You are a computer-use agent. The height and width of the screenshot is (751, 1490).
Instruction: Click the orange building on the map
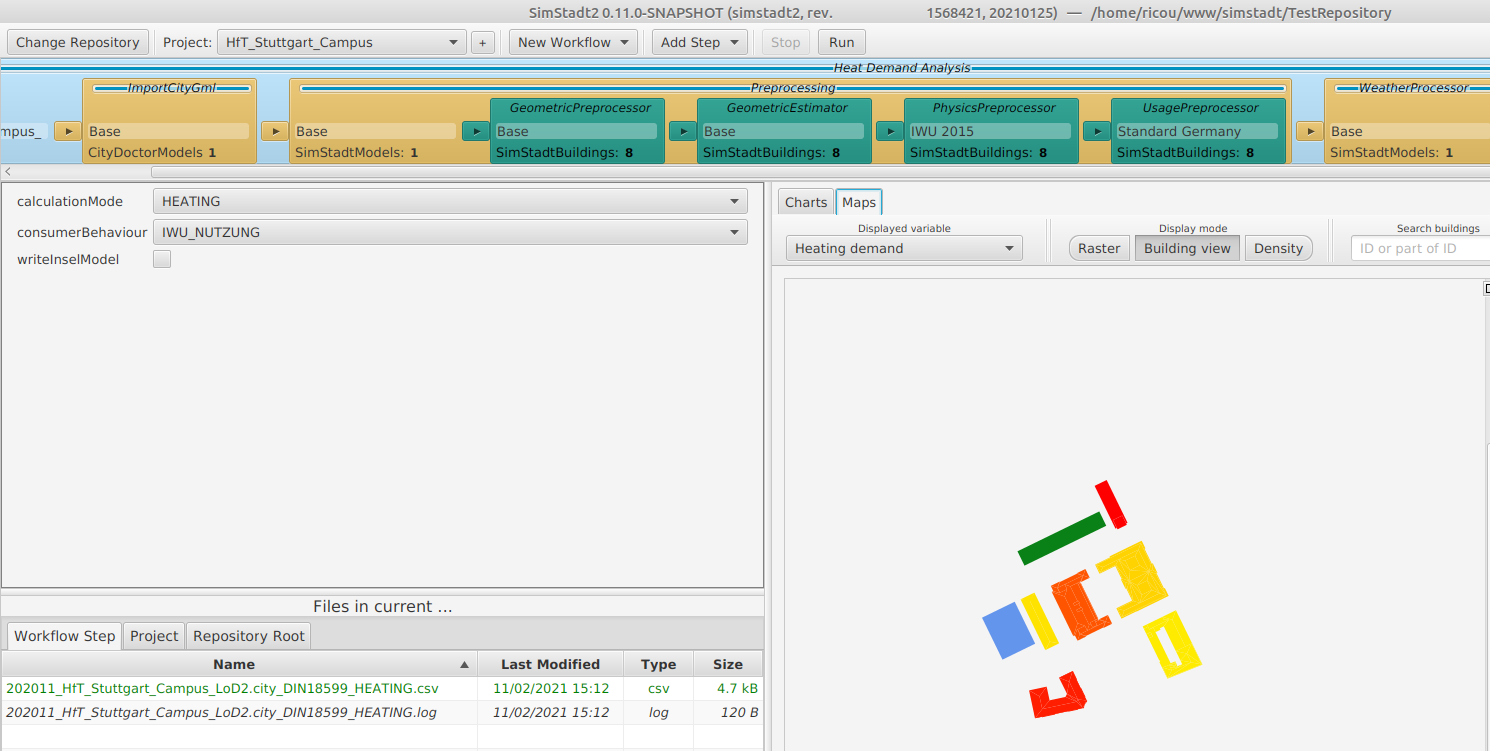pyautogui.click(x=1080, y=605)
